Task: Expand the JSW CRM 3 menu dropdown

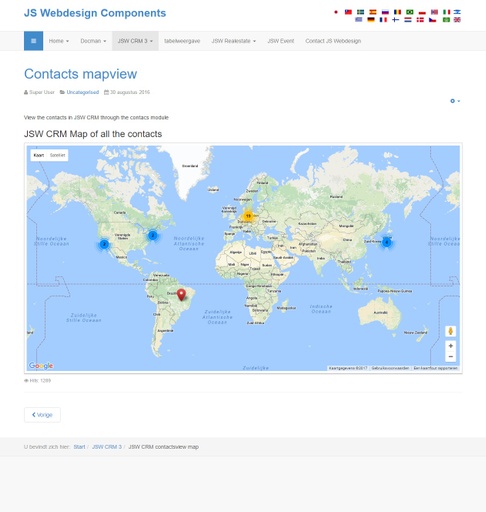Action: tap(135, 41)
